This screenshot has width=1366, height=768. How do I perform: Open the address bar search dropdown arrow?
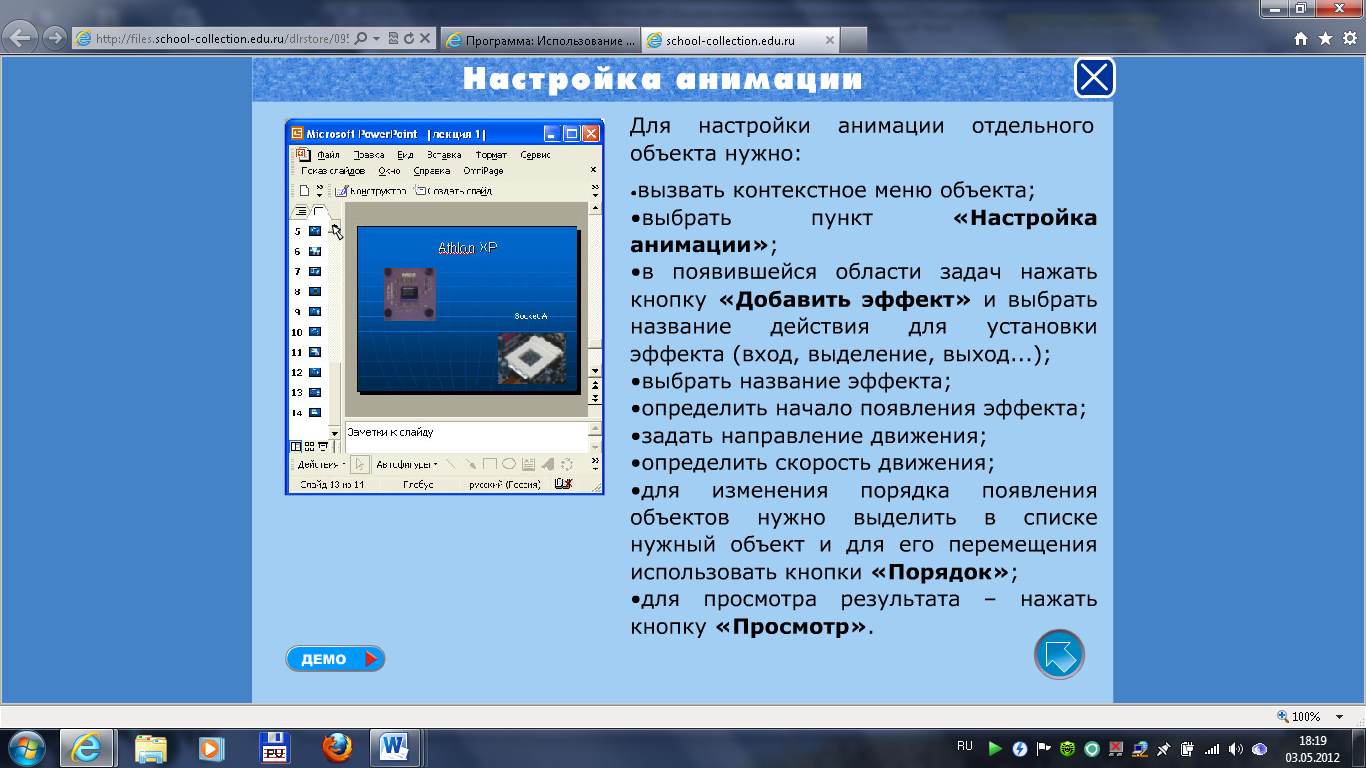click(376, 39)
